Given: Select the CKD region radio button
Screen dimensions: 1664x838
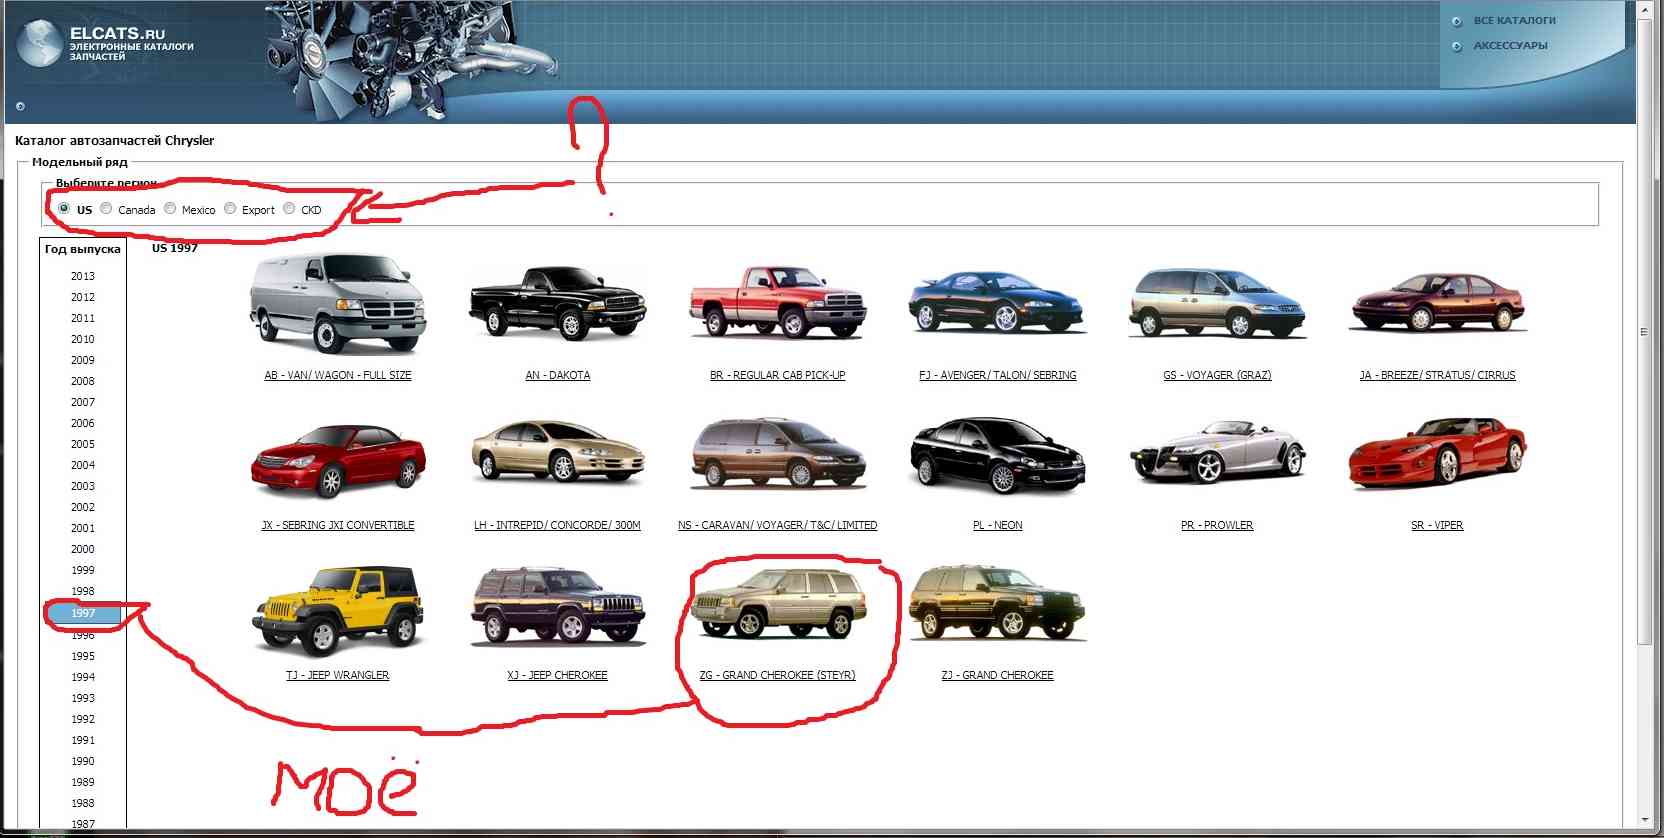Looking at the screenshot, I should coord(289,209).
